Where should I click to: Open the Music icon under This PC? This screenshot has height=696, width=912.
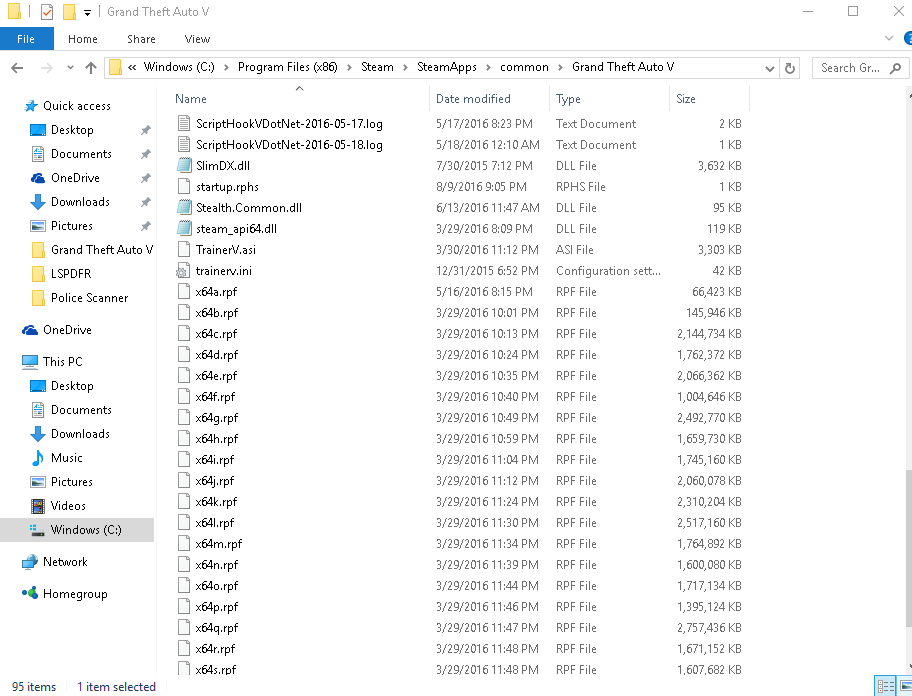coord(37,458)
